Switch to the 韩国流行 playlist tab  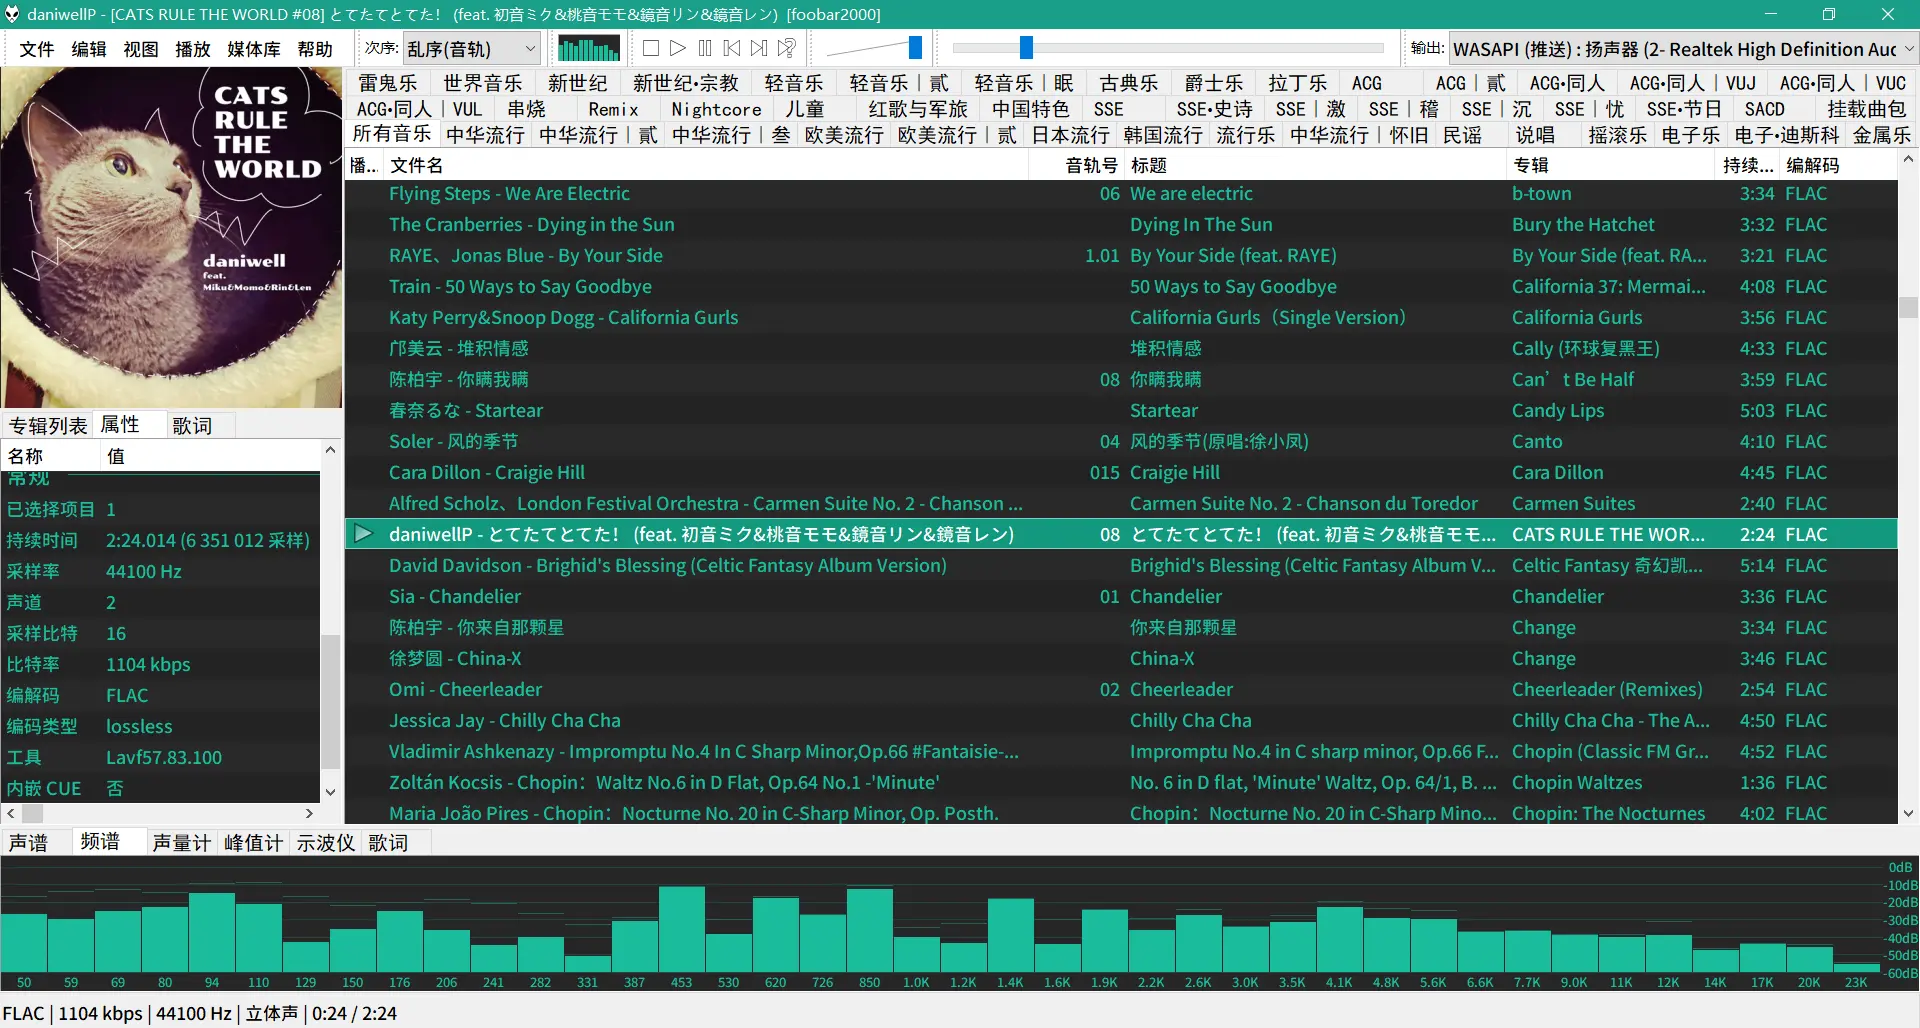[1163, 135]
